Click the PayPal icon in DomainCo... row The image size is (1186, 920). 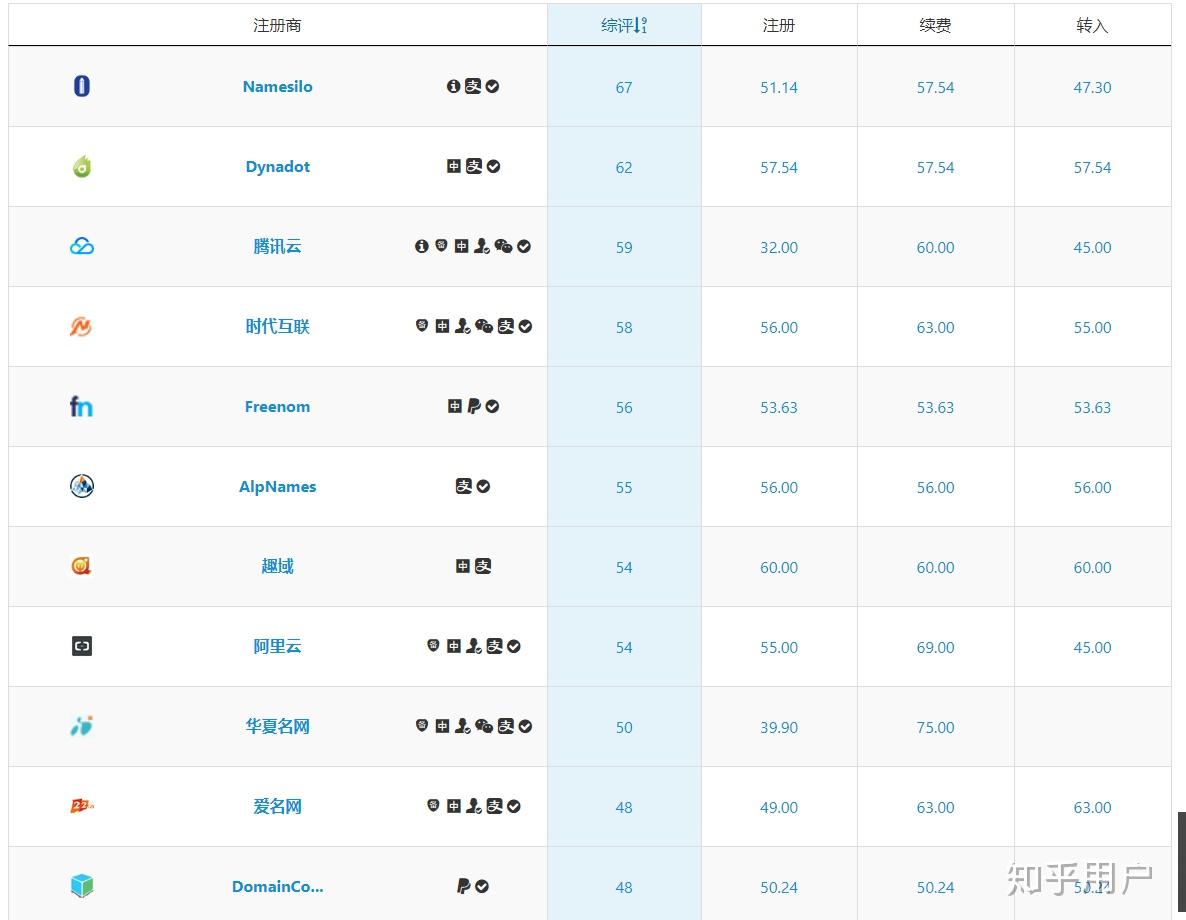(x=463, y=886)
